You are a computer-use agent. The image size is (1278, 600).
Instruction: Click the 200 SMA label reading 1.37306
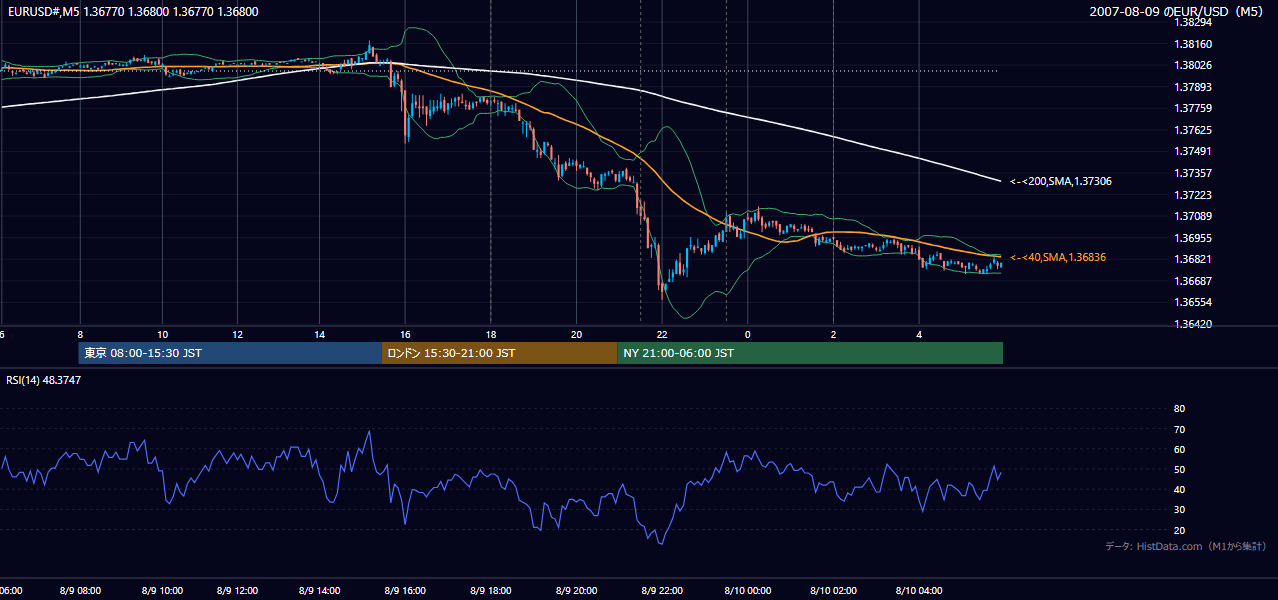(1061, 182)
